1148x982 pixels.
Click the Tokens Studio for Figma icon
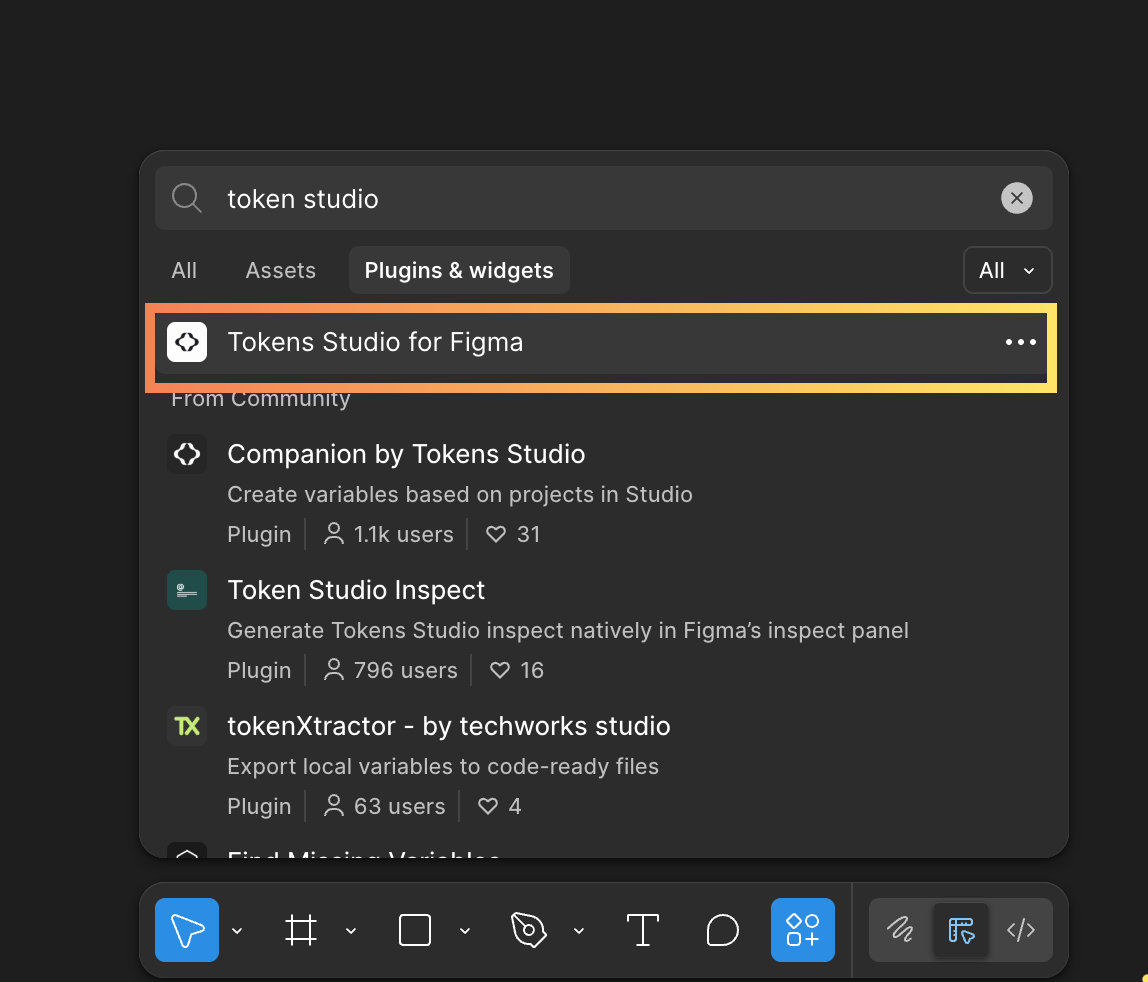point(187,342)
